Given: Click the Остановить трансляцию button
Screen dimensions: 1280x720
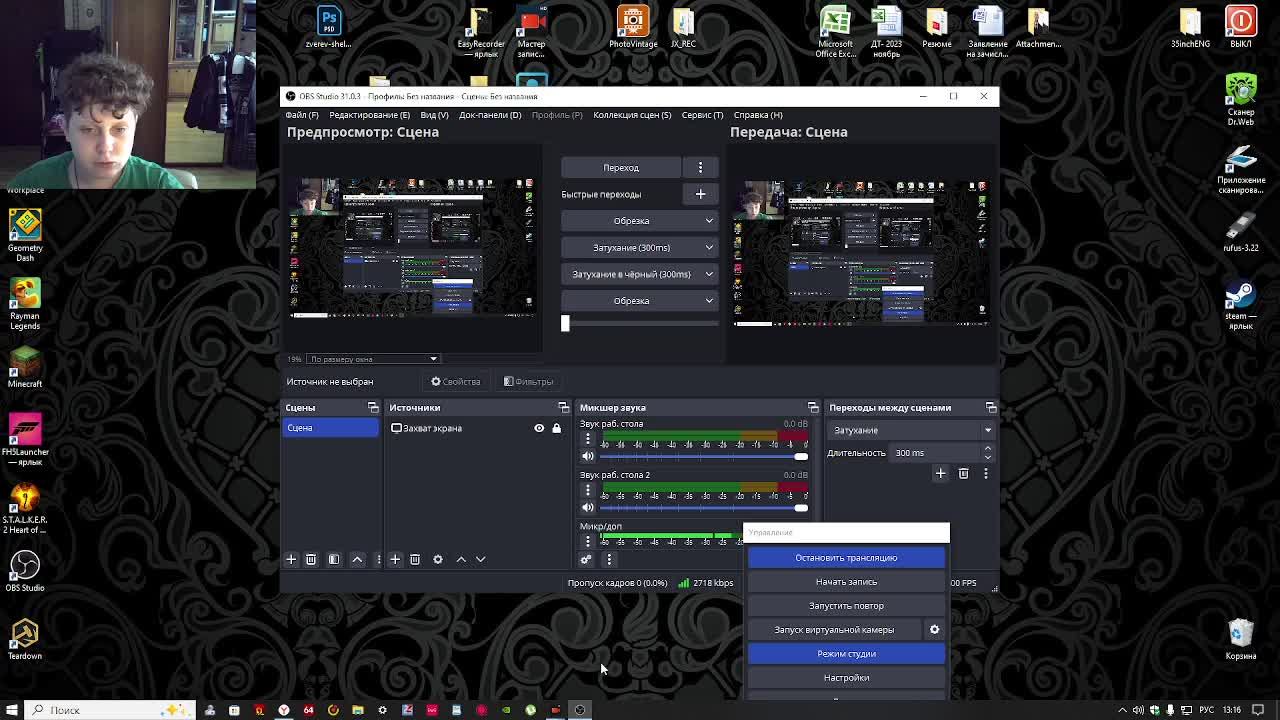Looking at the screenshot, I should (846, 557).
